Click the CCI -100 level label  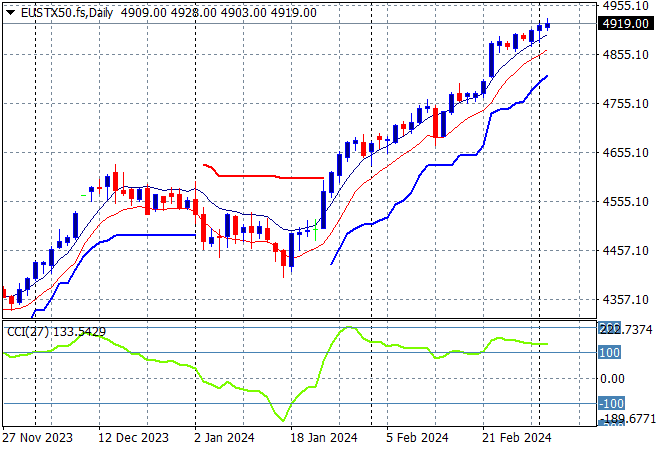pyautogui.click(x=610, y=403)
